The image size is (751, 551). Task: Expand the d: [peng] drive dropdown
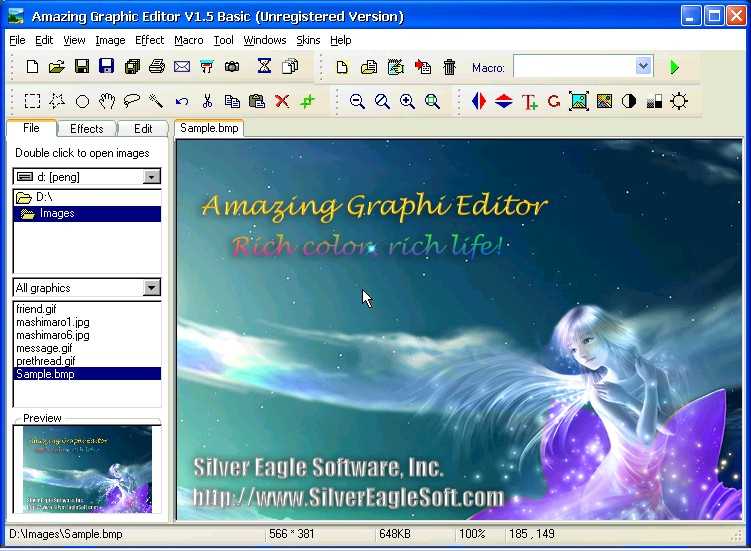151,177
